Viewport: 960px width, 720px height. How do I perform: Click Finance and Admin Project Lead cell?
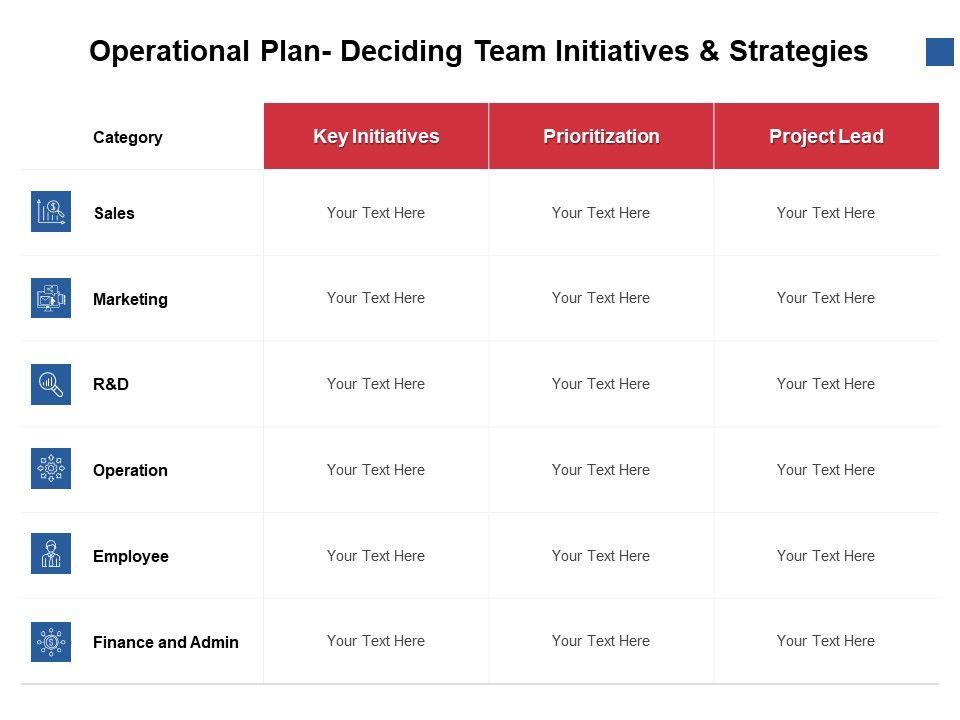pos(826,641)
